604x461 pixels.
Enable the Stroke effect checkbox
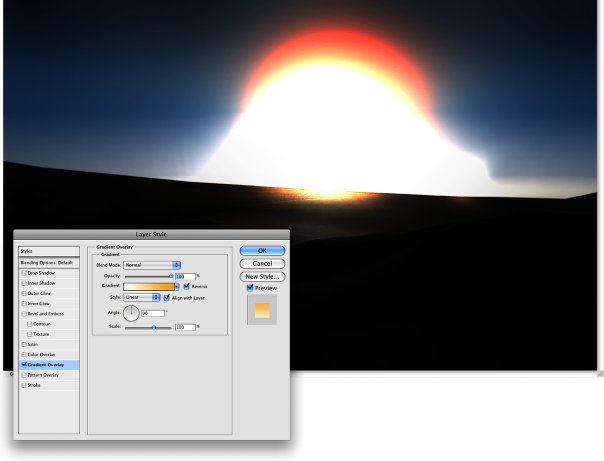pyautogui.click(x=24, y=385)
